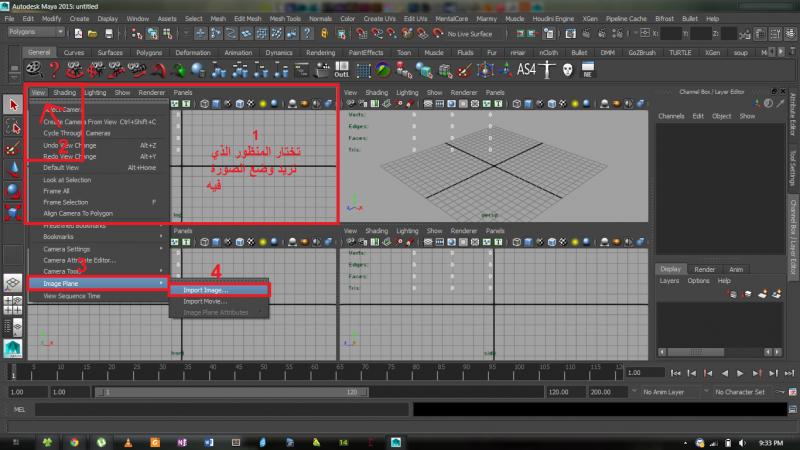Click the four-view layout icon in toolbox
The width and height of the screenshot is (800, 450).
point(13,305)
